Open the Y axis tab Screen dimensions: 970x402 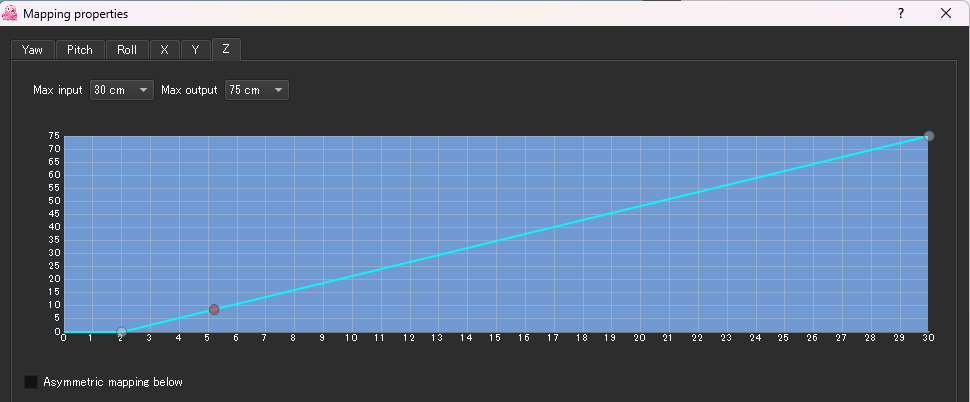tap(195, 50)
